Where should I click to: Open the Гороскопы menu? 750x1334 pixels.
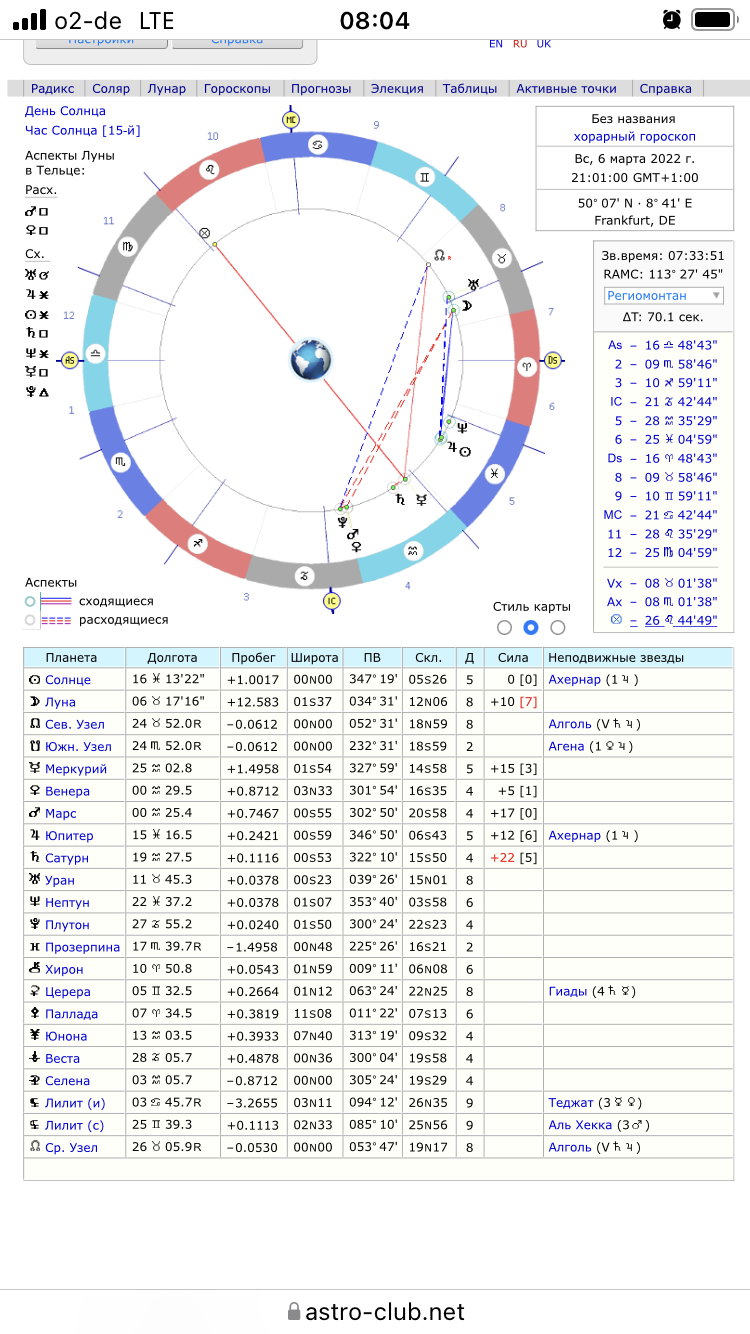[238, 88]
